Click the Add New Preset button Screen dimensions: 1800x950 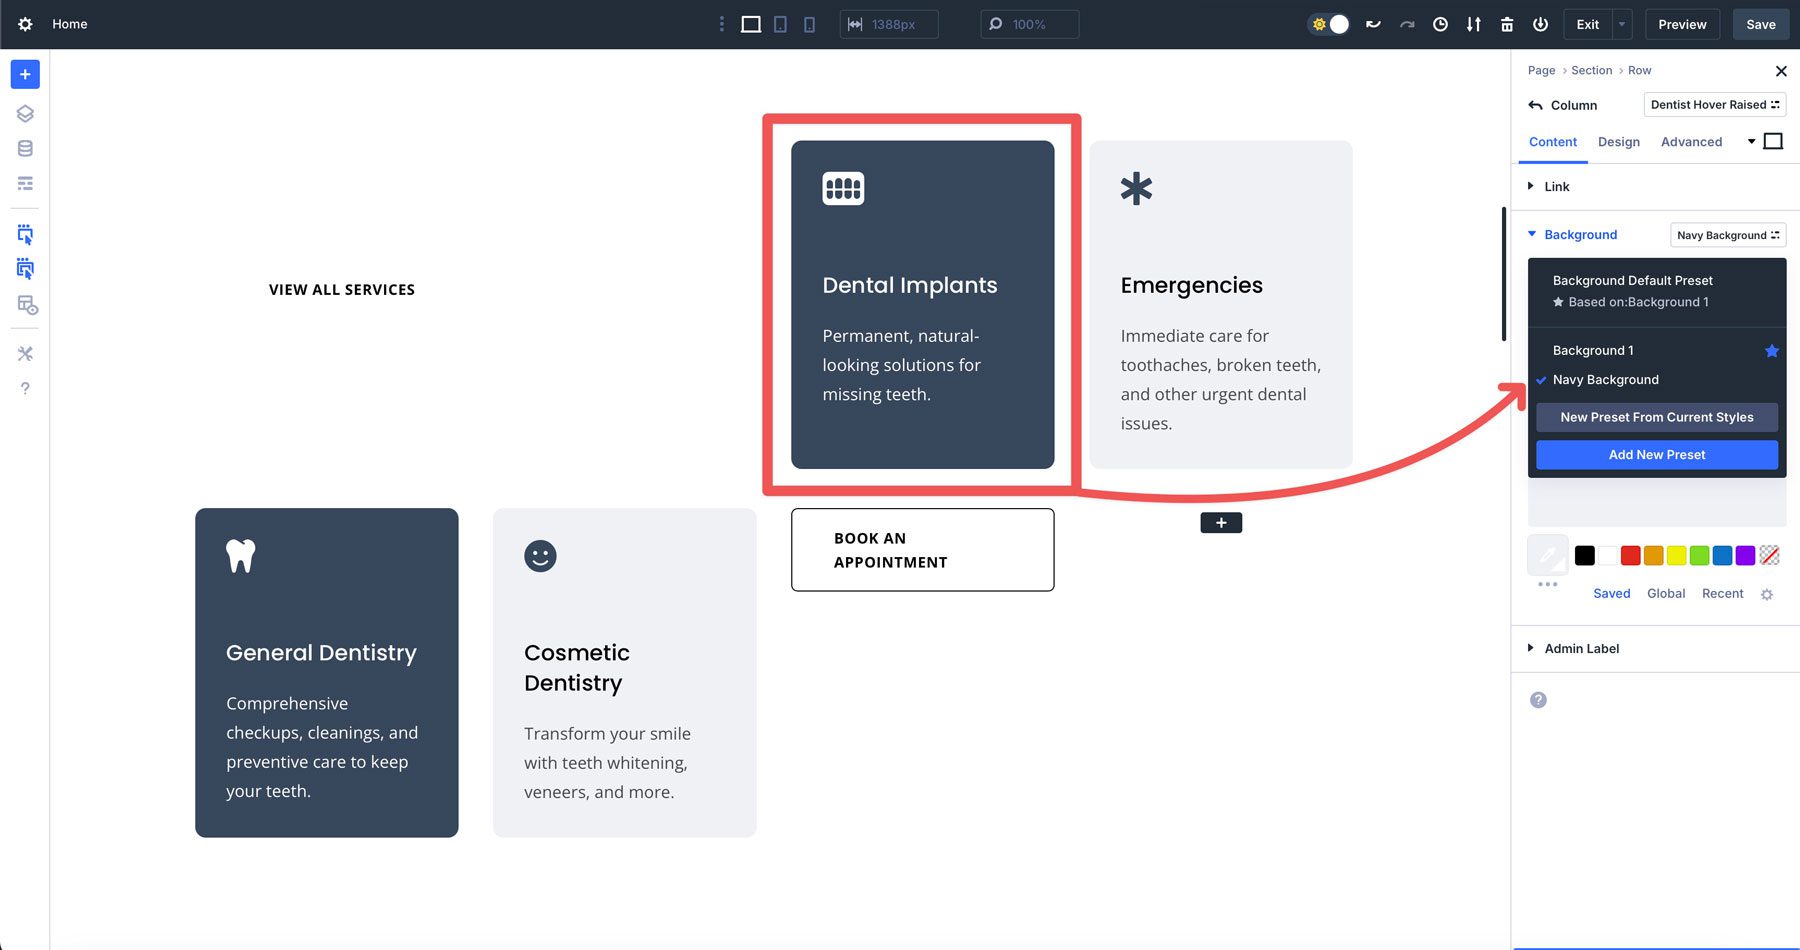(x=1656, y=454)
